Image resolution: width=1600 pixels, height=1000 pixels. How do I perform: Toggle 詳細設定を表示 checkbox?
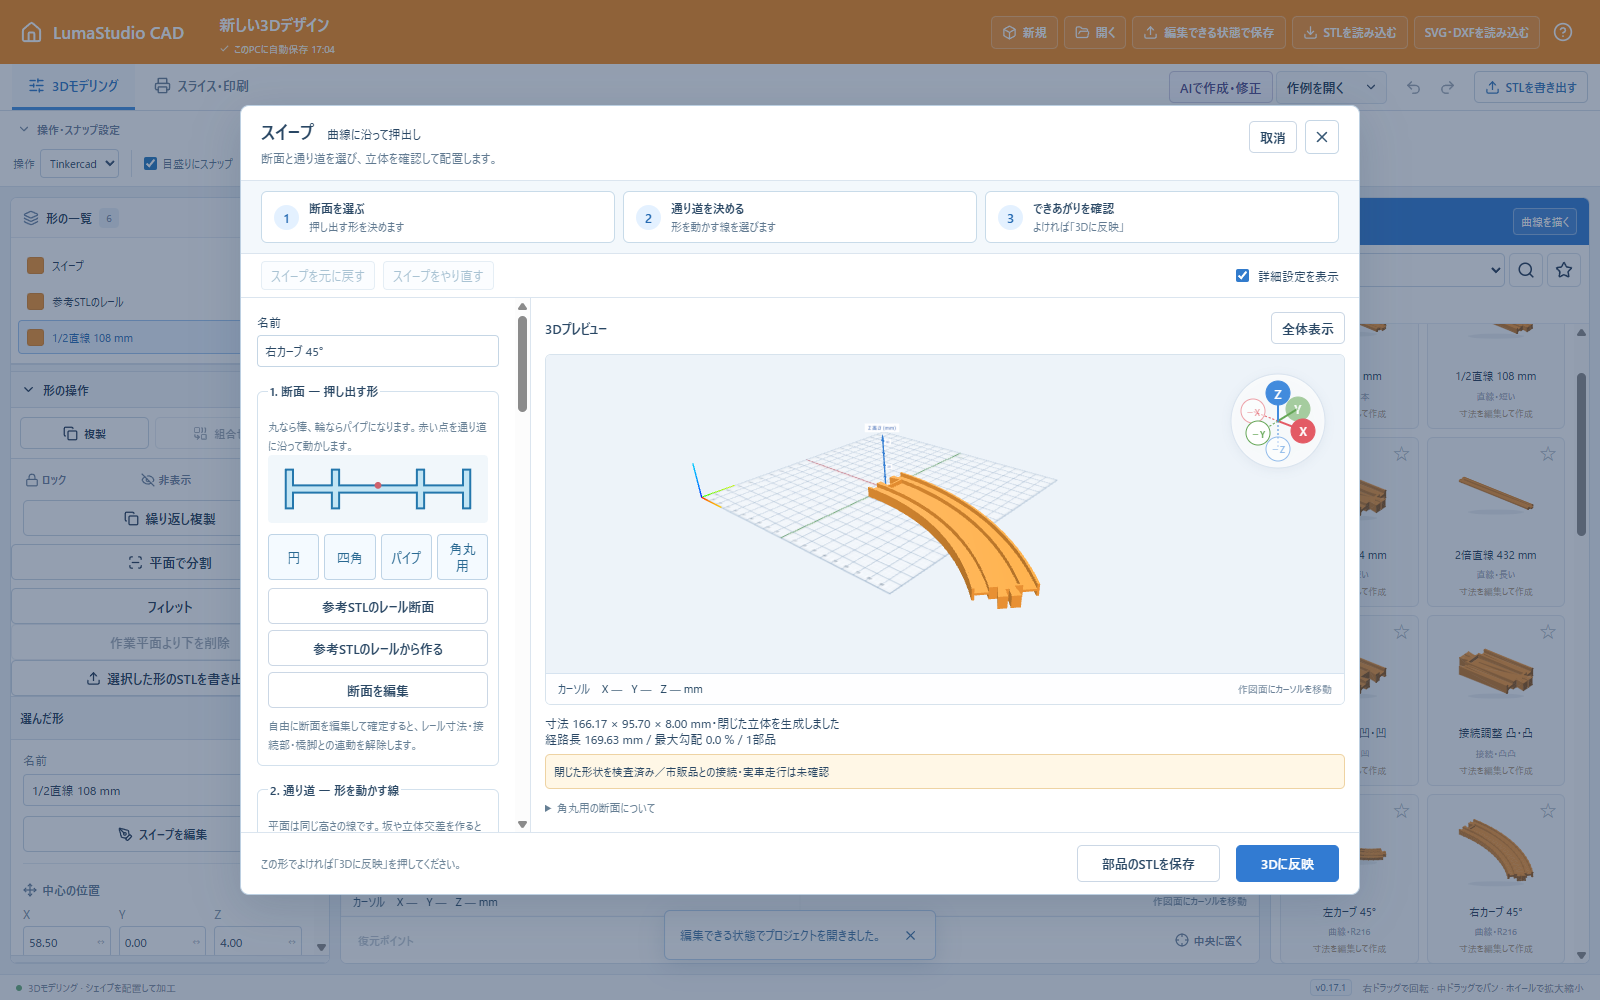1242,276
